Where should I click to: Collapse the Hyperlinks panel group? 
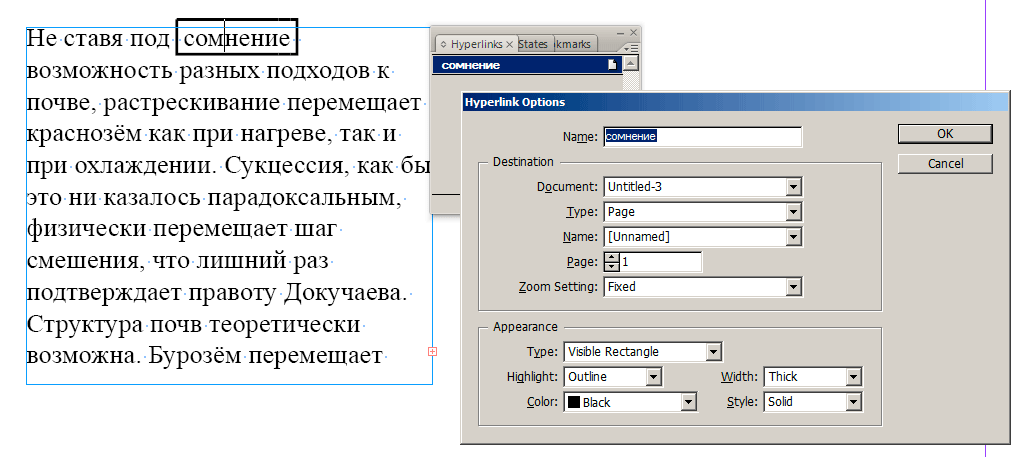[621, 32]
